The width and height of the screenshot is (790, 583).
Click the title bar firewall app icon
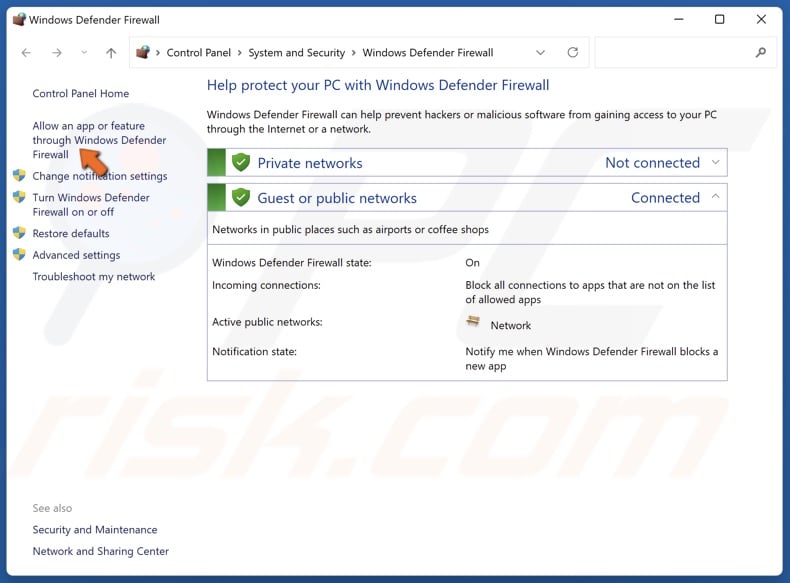(x=19, y=20)
